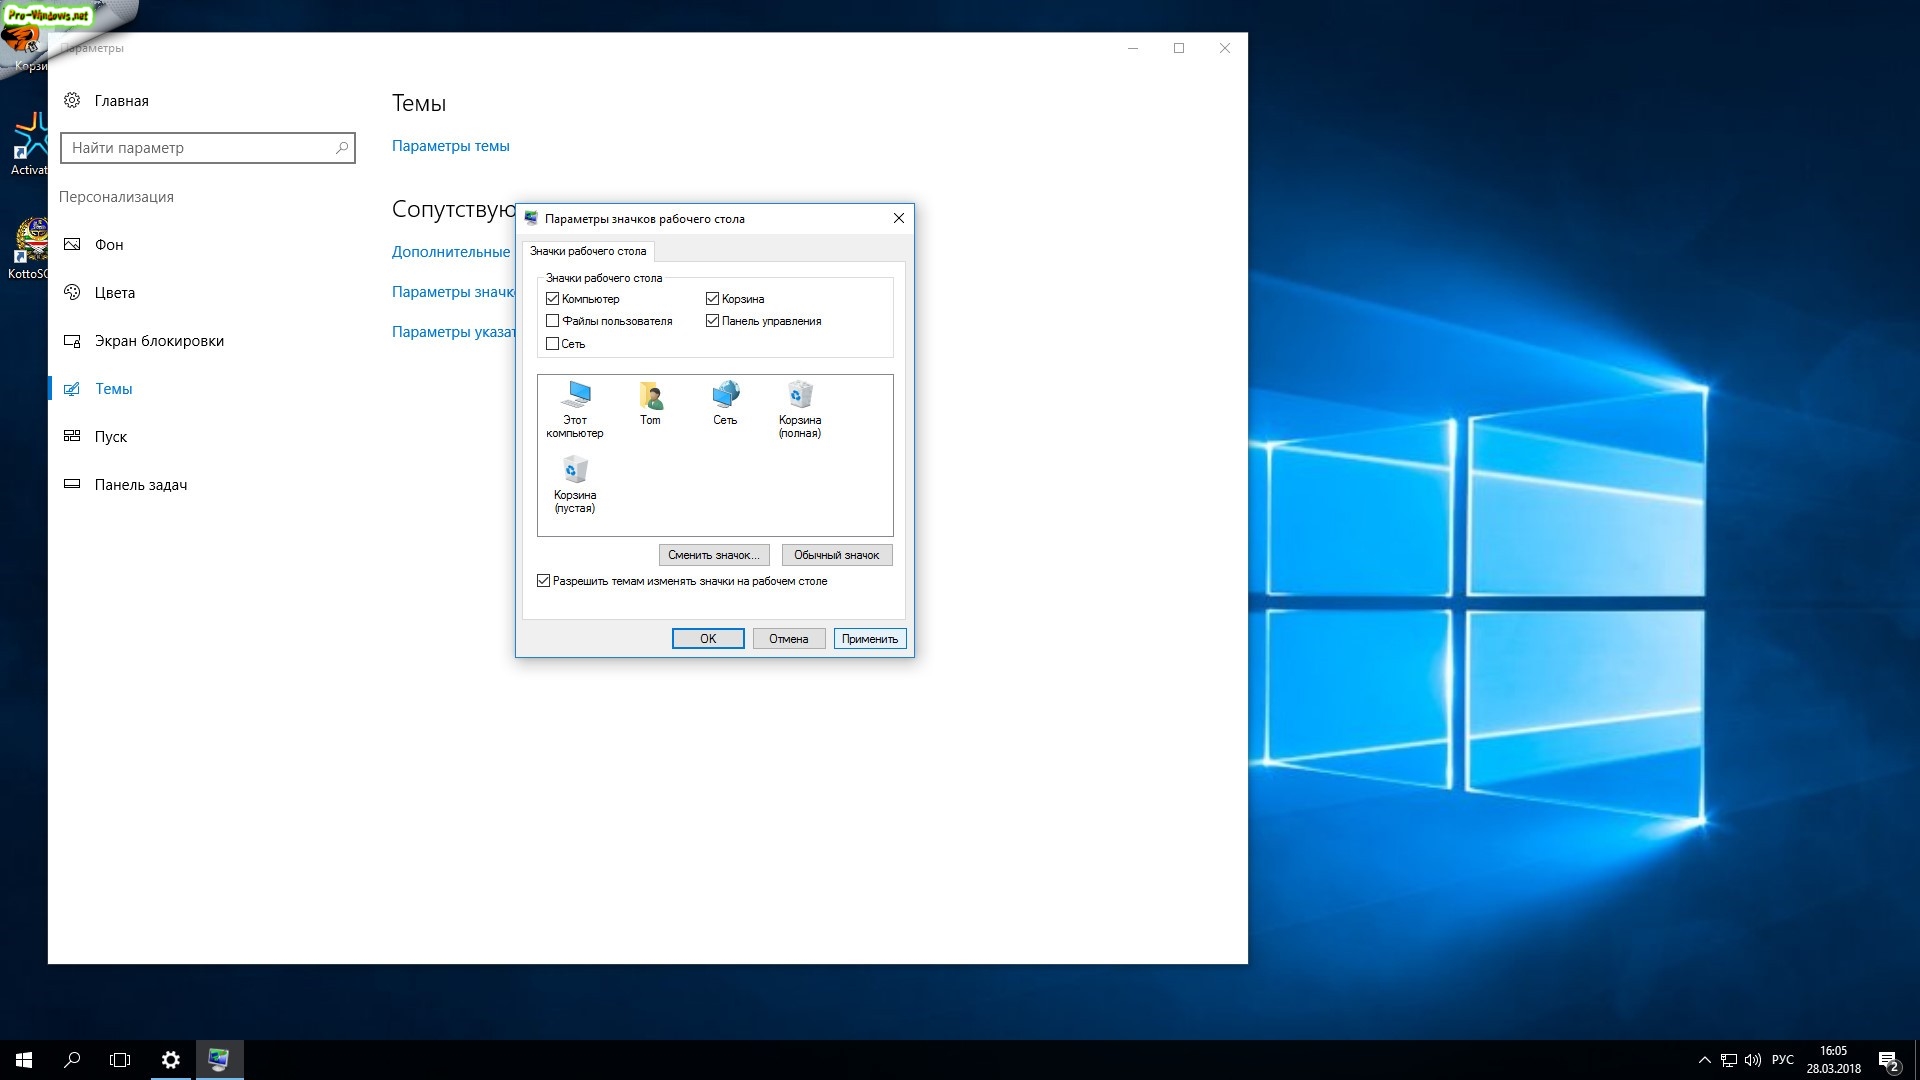Open the 'Цвета' personalization section
Image resolution: width=1920 pixels, height=1080 pixels.
click(114, 293)
